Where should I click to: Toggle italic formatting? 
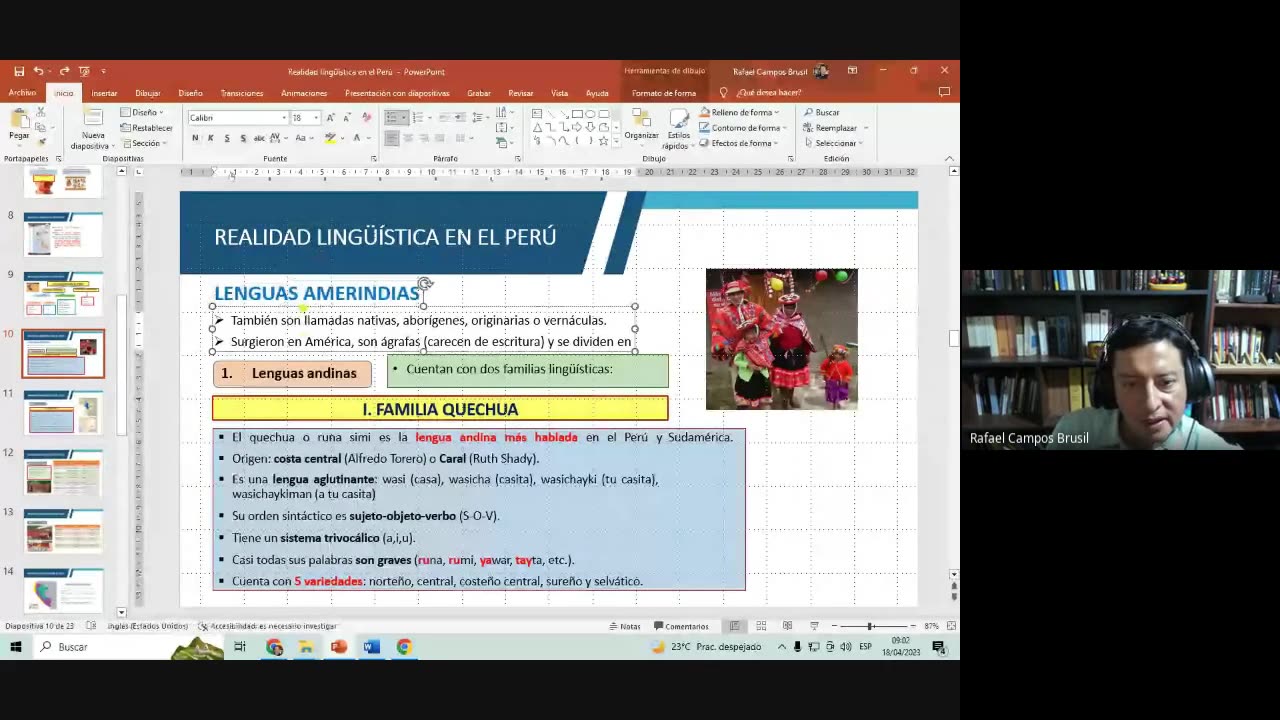coord(210,138)
